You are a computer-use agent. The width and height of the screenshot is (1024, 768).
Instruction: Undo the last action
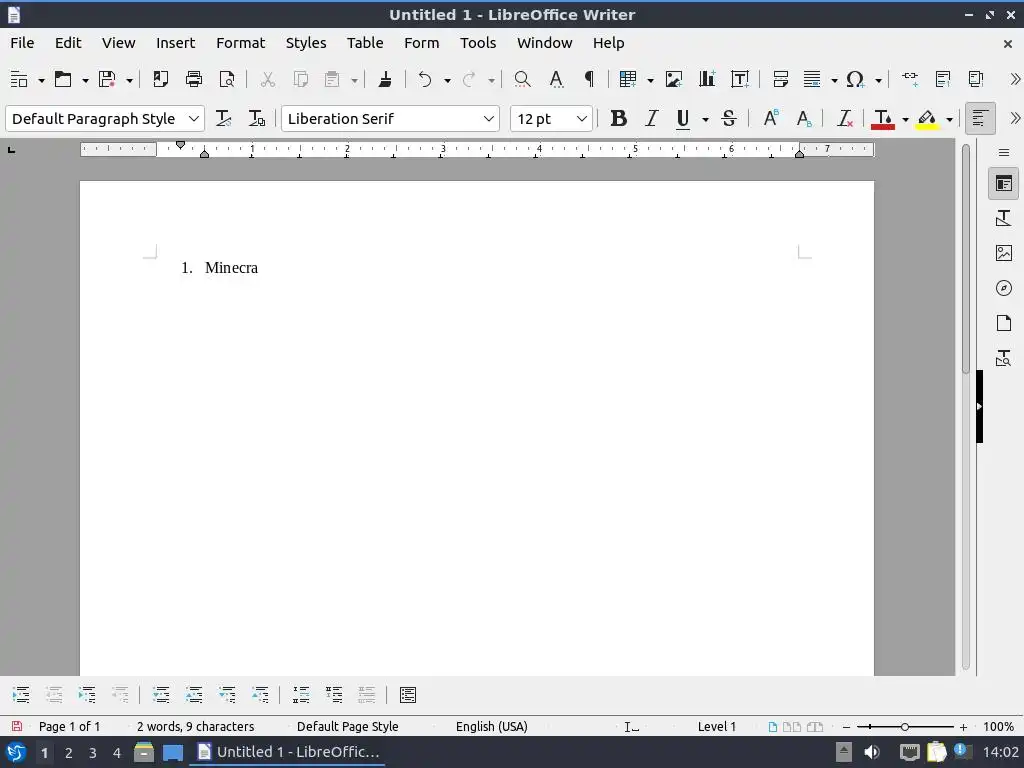point(425,79)
